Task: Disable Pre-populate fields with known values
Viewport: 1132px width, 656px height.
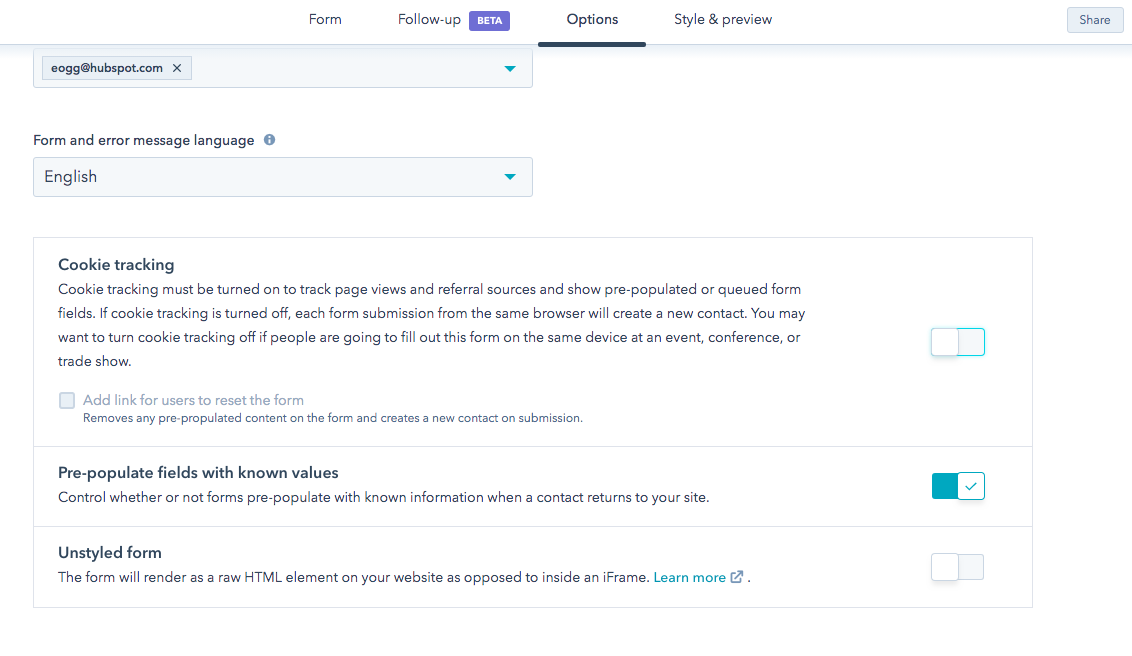Action: click(957, 486)
